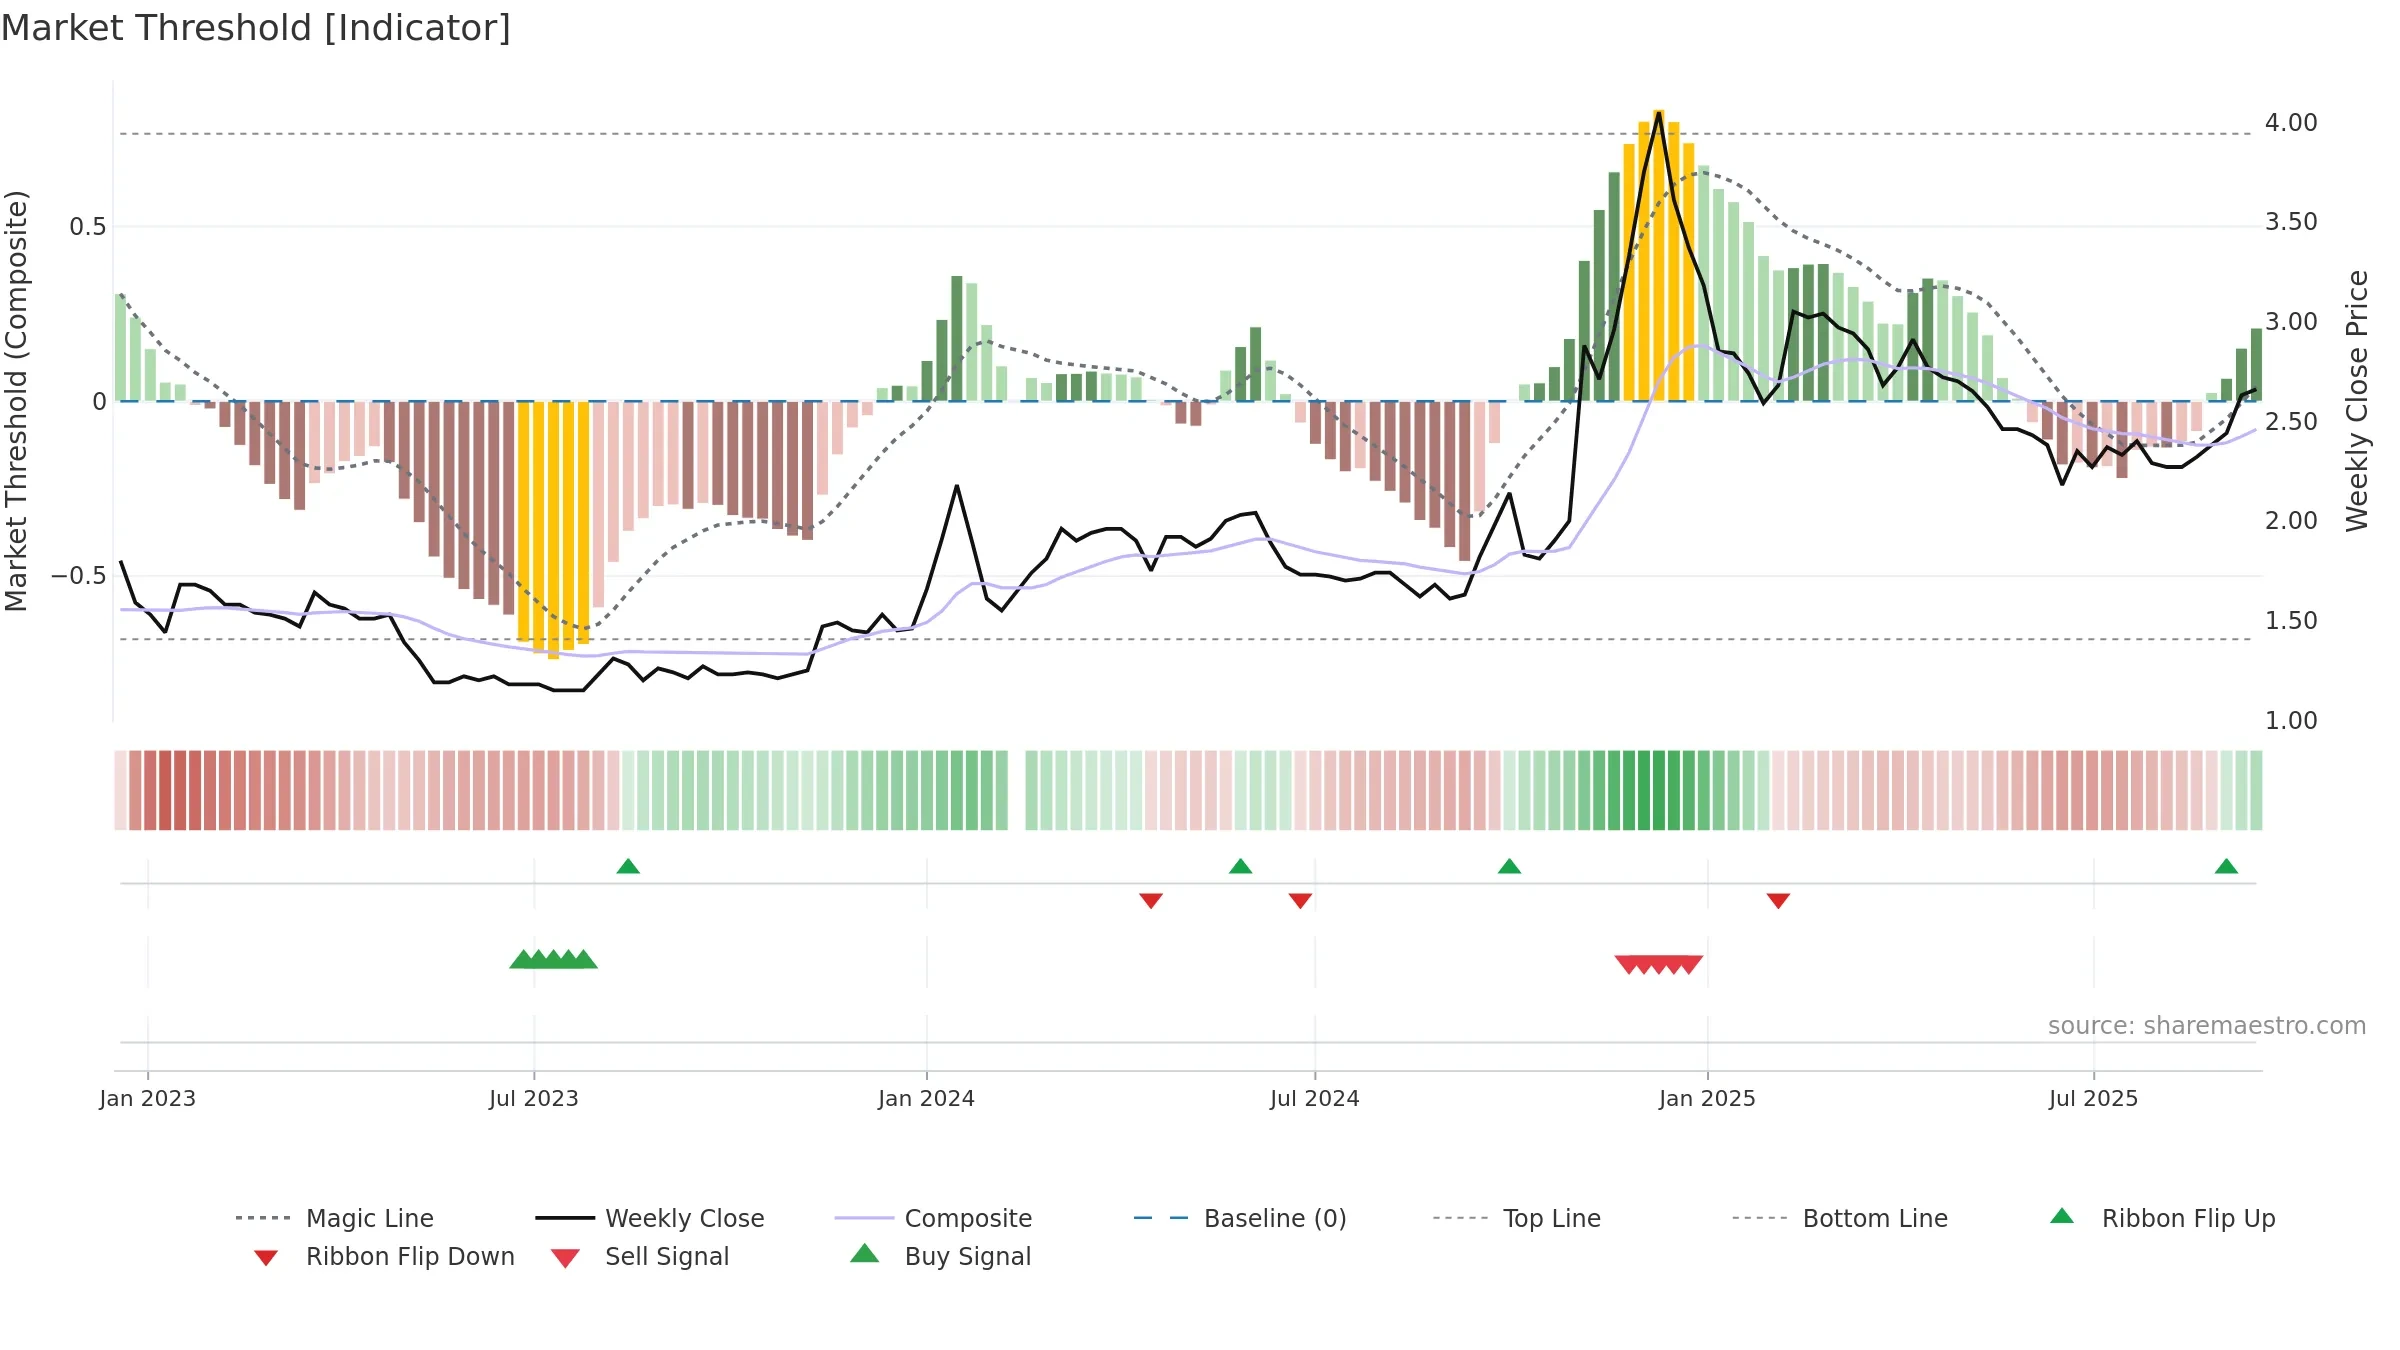Click the source: sharemaestro.com text

click(2207, 1026)
